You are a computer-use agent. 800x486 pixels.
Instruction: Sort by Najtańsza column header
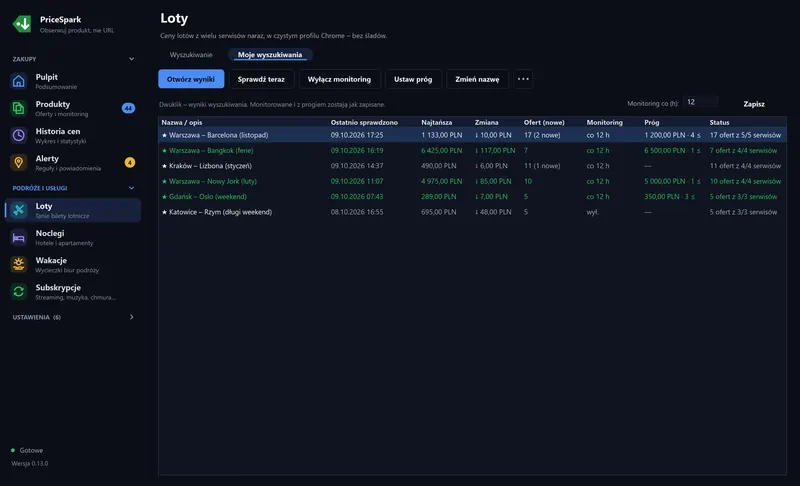click(437, 122)
